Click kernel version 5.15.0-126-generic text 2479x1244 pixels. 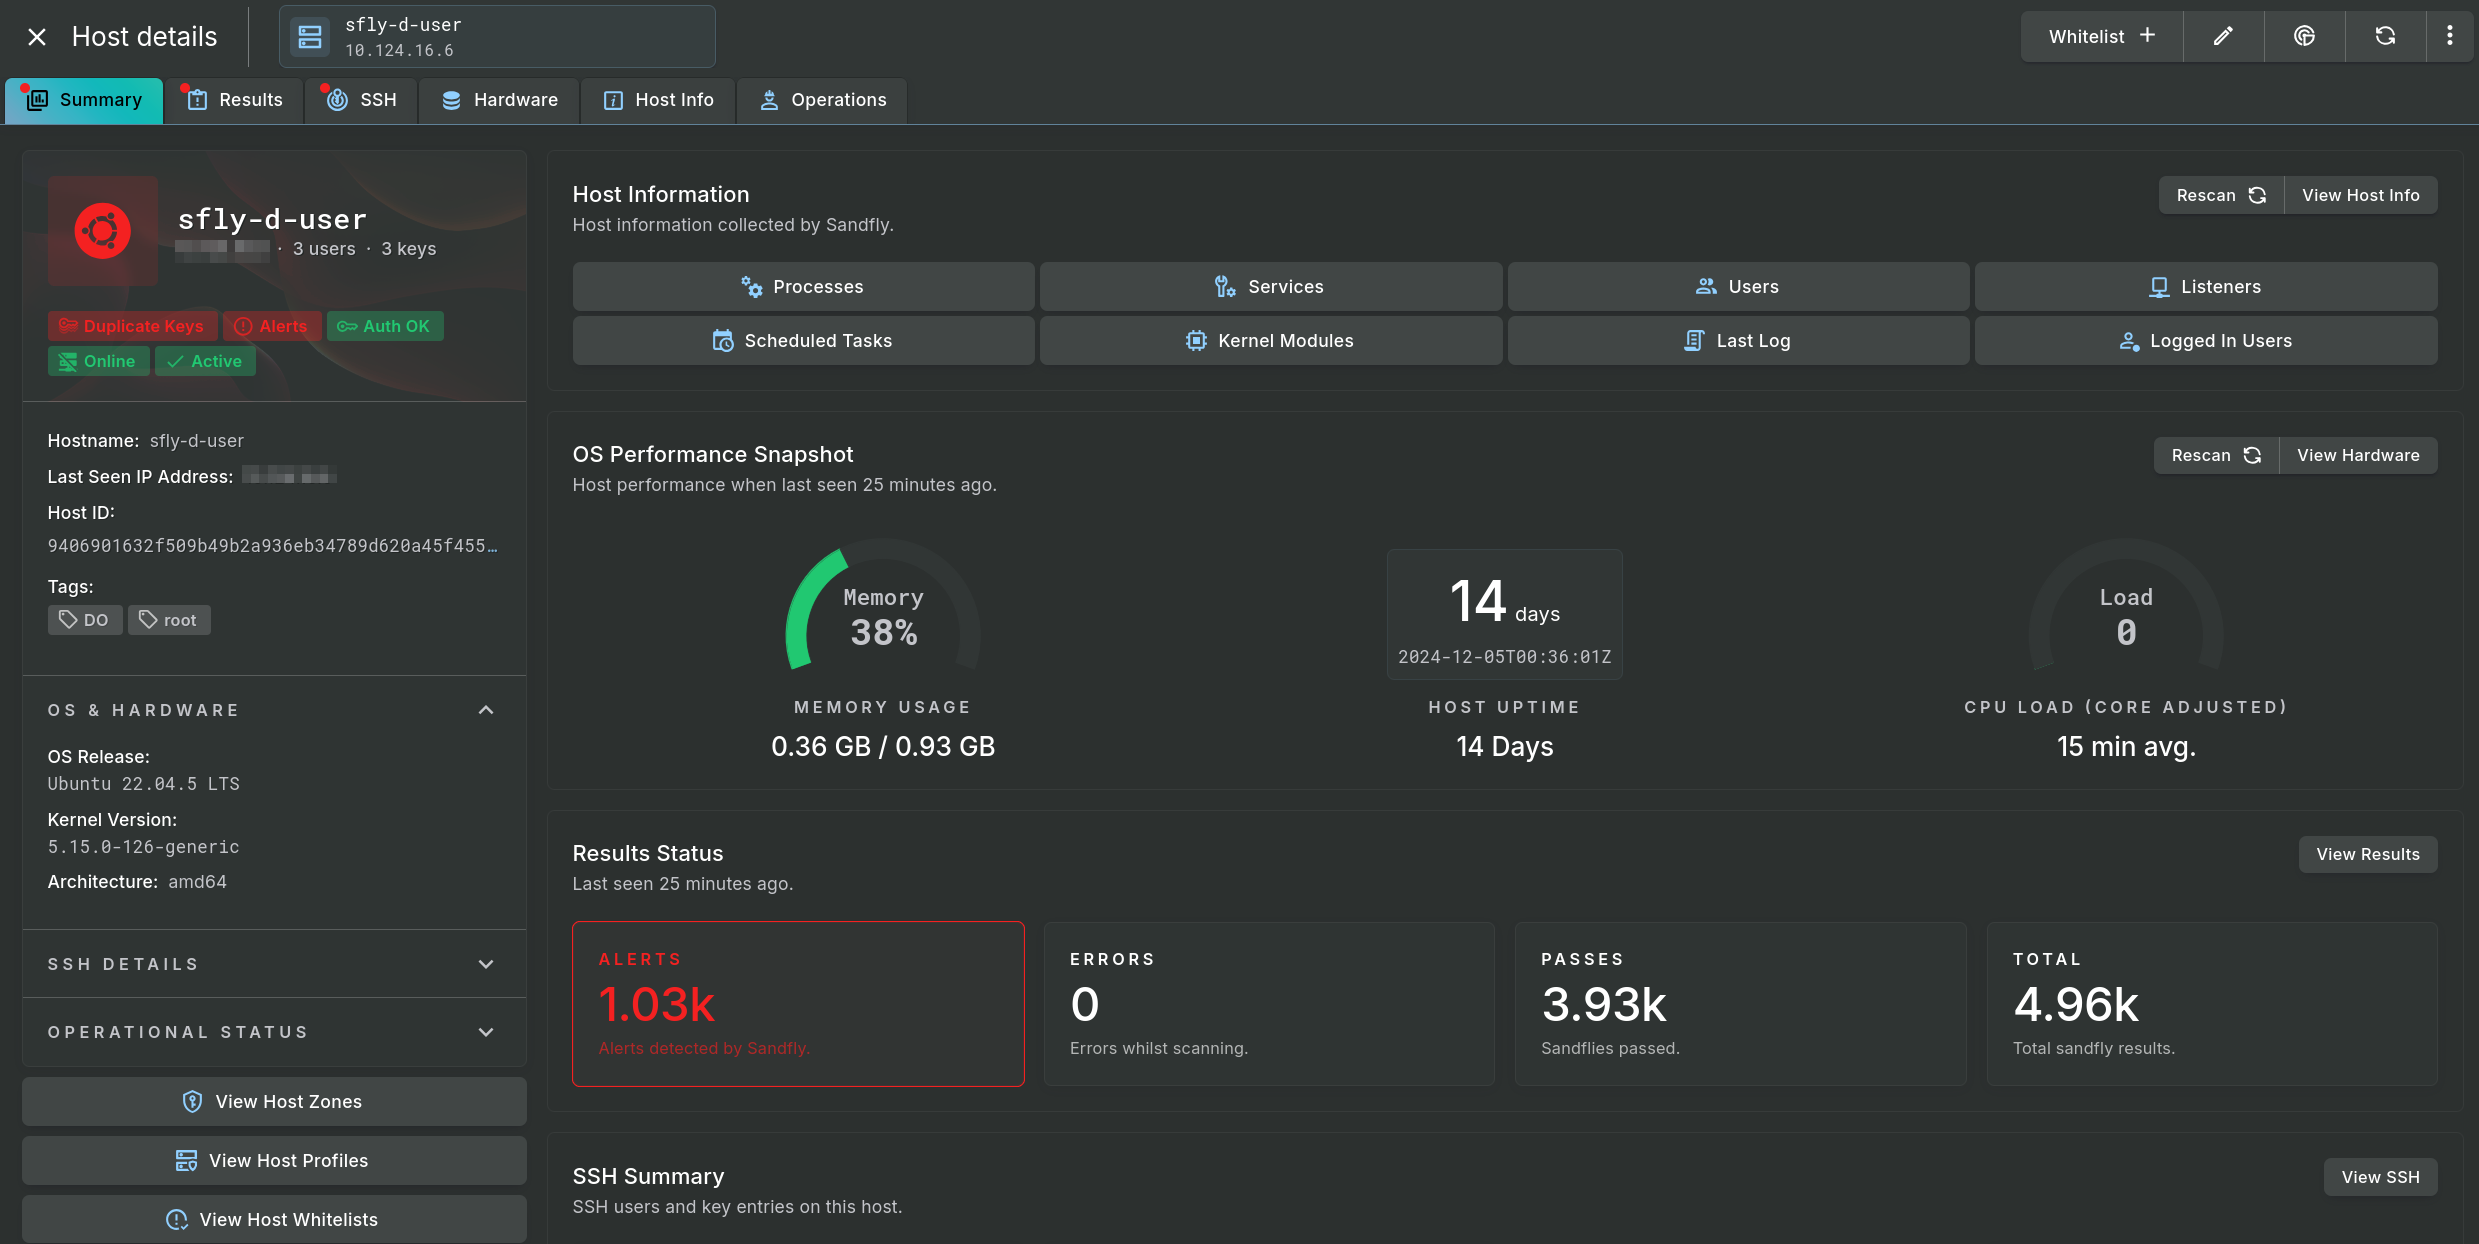144,847
